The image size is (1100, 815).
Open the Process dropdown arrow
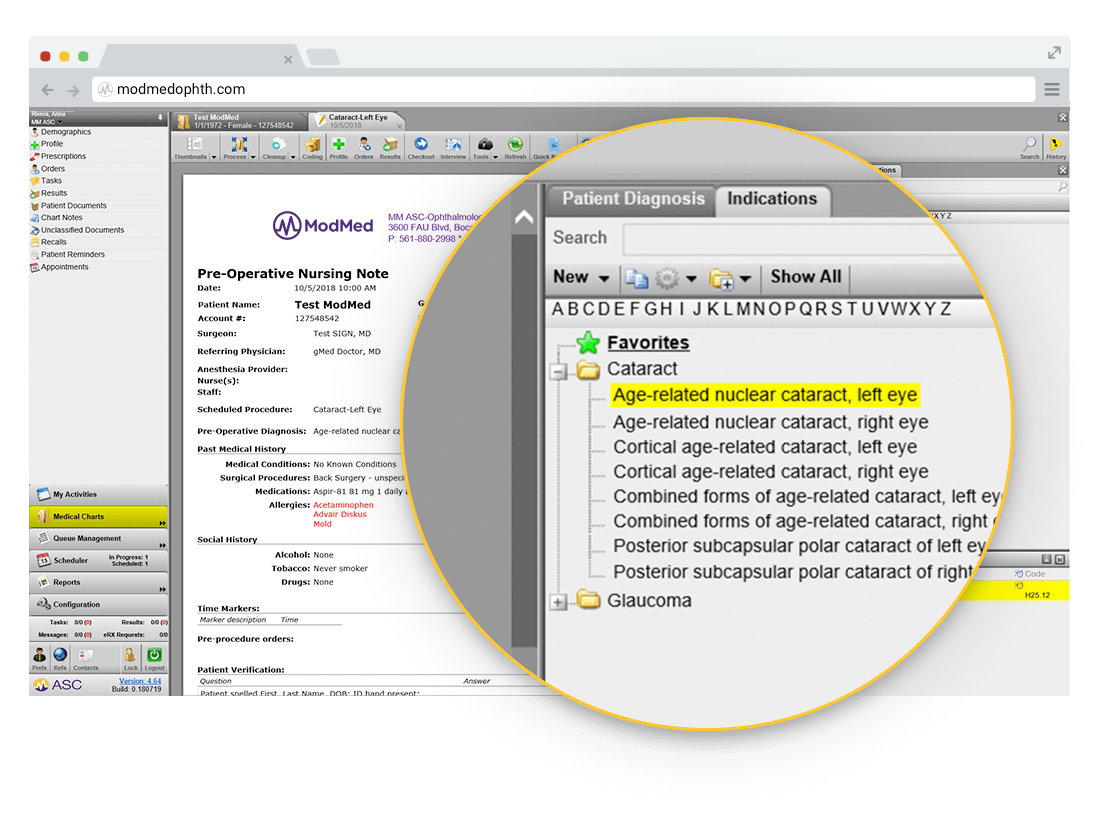[x=253, y=157]
